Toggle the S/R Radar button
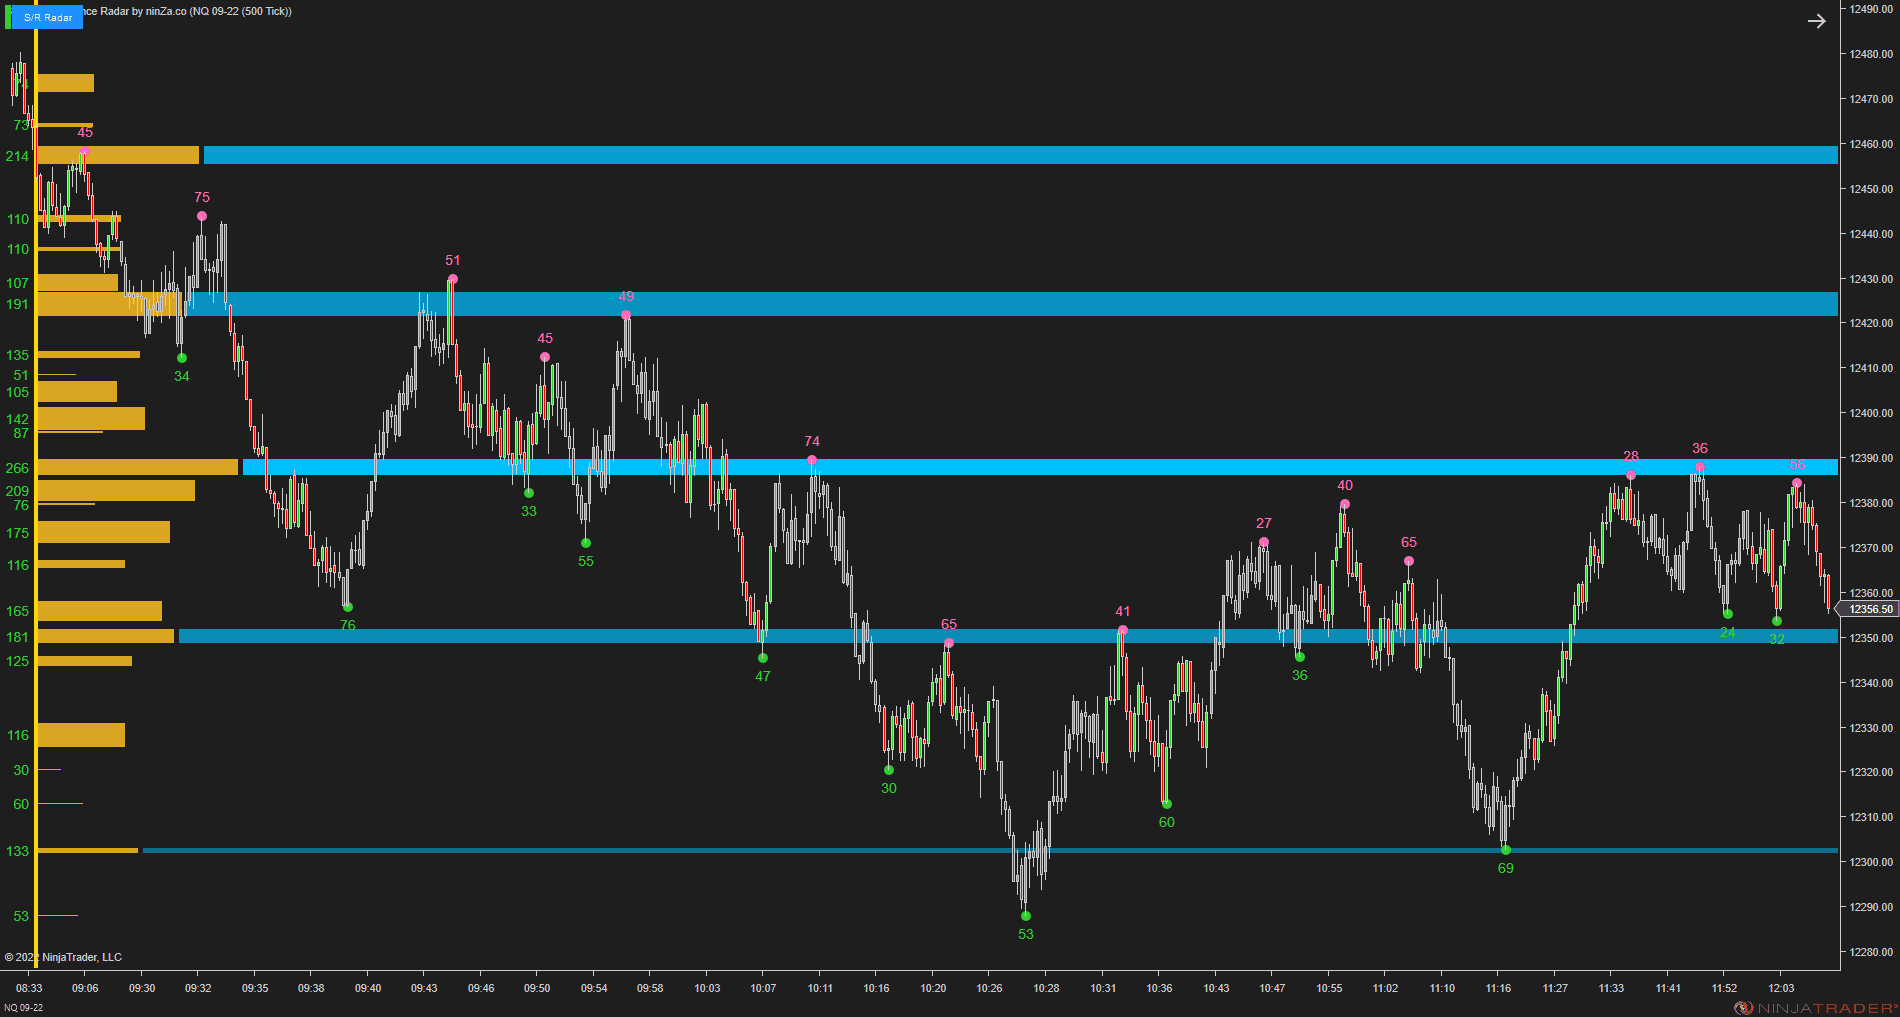The image size is (1900, 1017). (48, 17)
